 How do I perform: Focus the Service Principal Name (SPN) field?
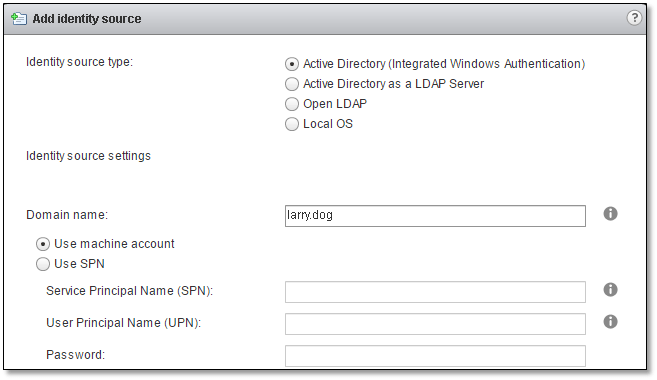tap(435, 292)
